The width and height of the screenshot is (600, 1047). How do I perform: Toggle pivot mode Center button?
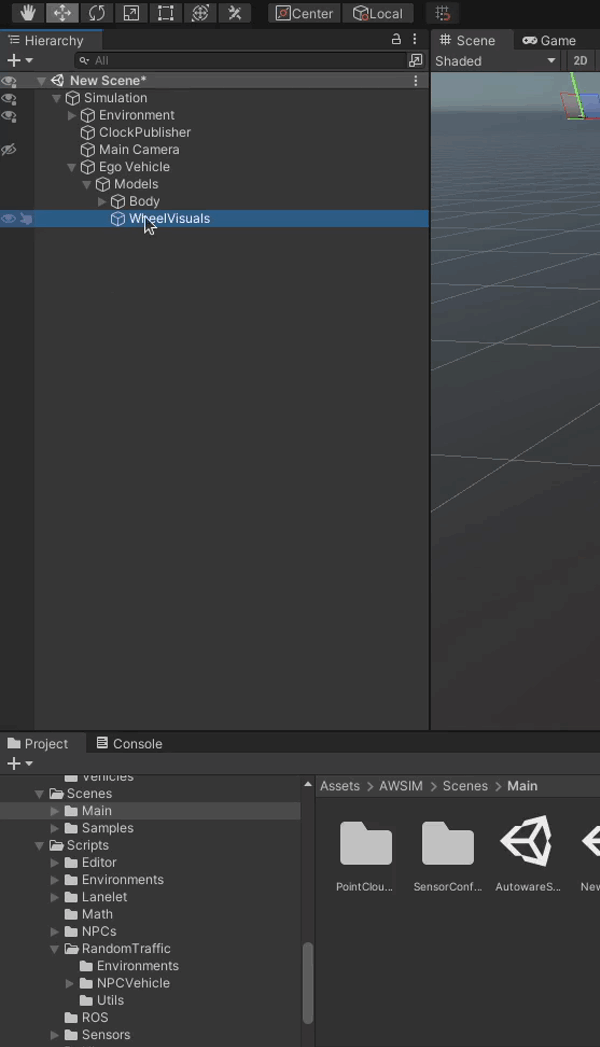304,13
